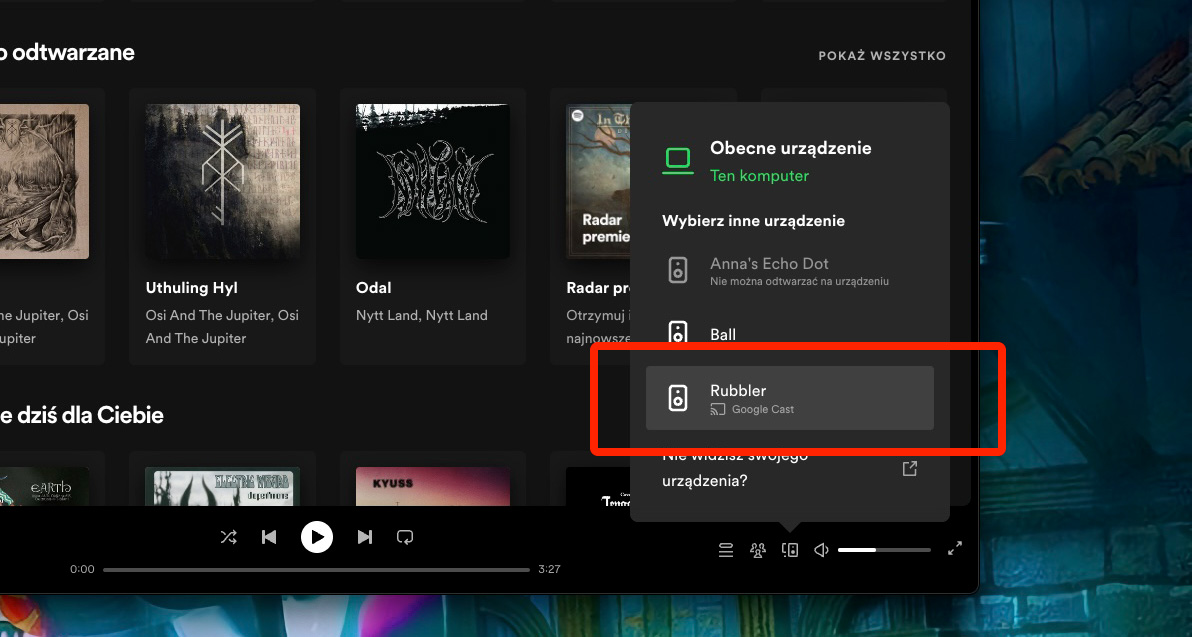Open the play queue
This screenshot has width=1192, height=637.
coord(726,549)
